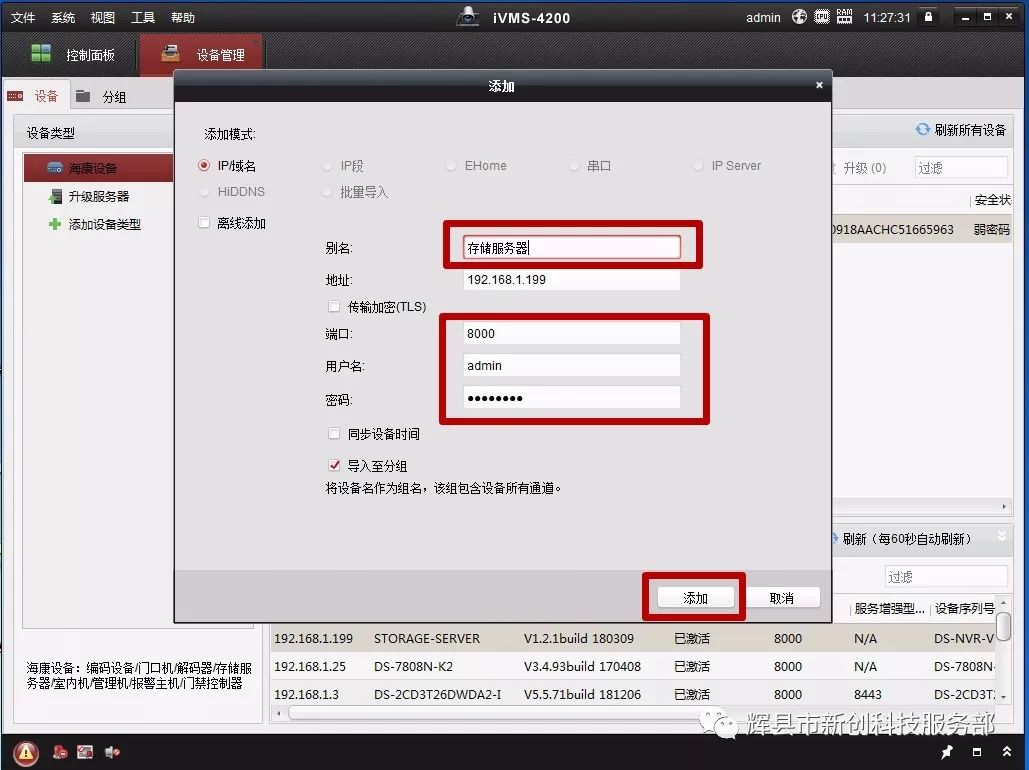This screenshot has width=1029, height=770.
Task: Click the 端口 input field
Action: coord(572,333)
